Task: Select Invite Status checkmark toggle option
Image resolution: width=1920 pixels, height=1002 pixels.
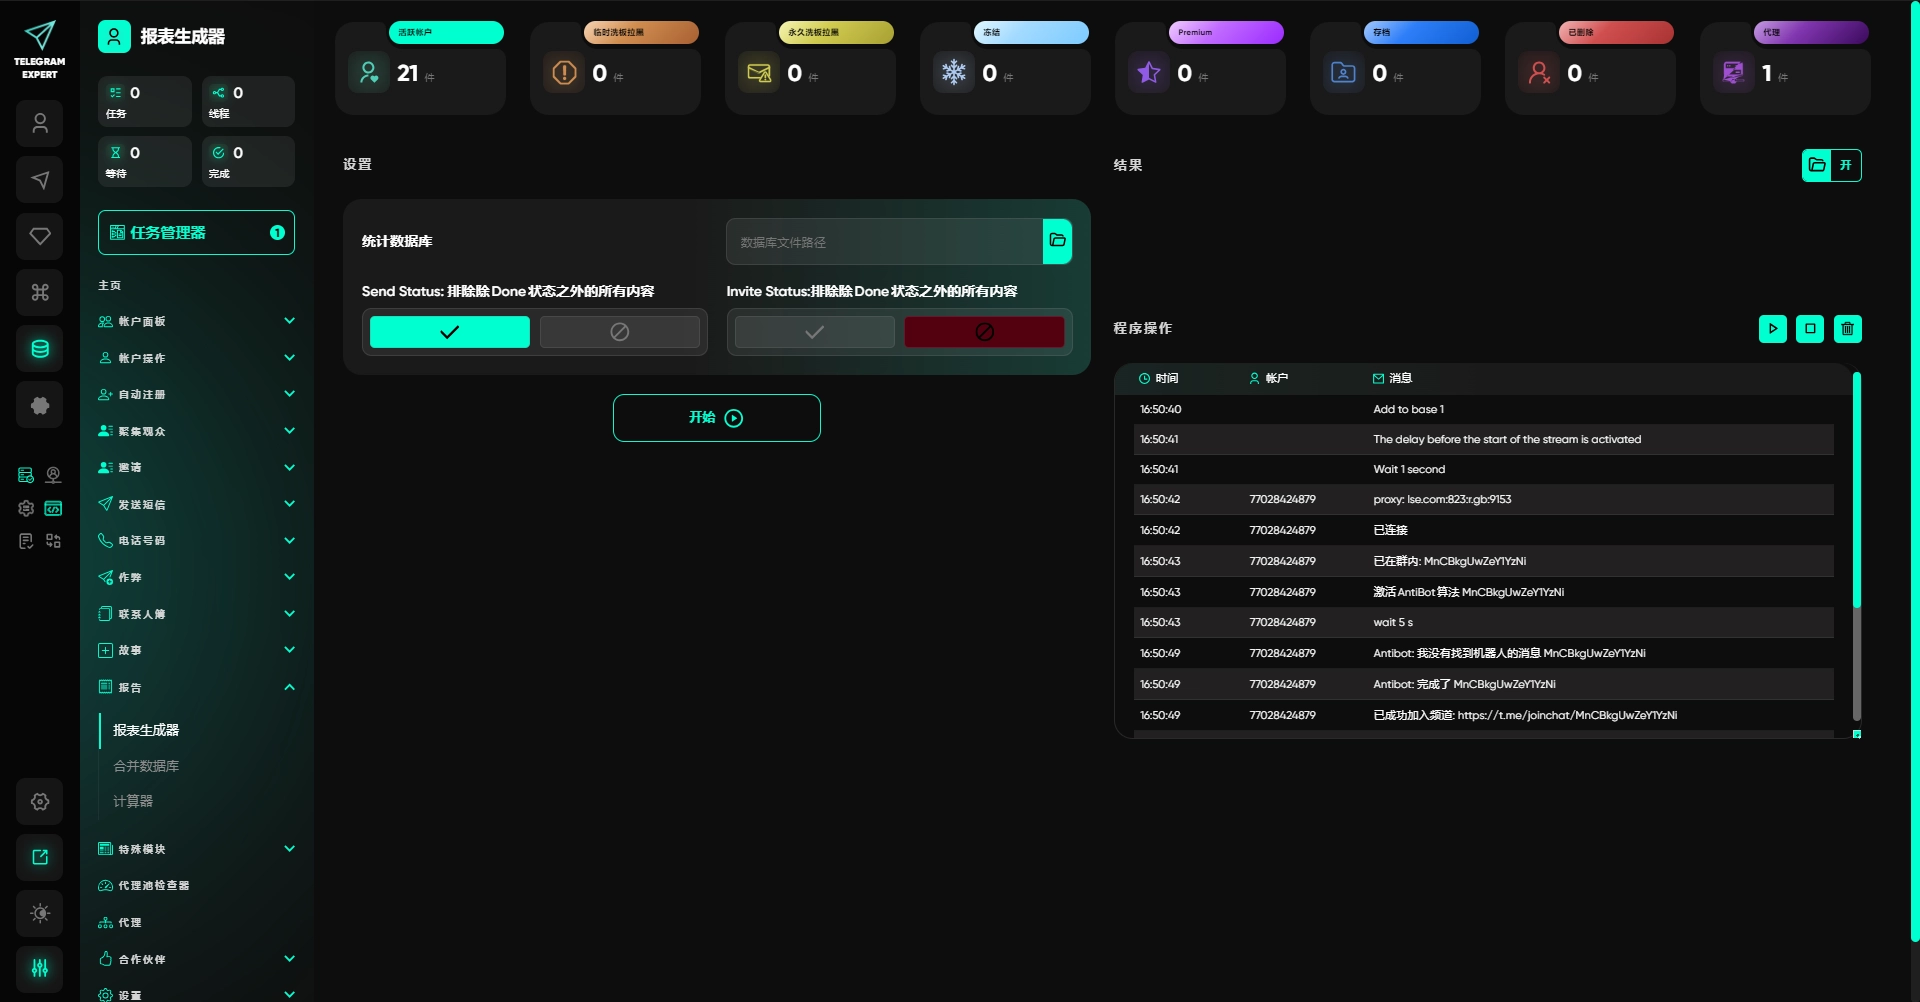Action: [x=815, y=332]
